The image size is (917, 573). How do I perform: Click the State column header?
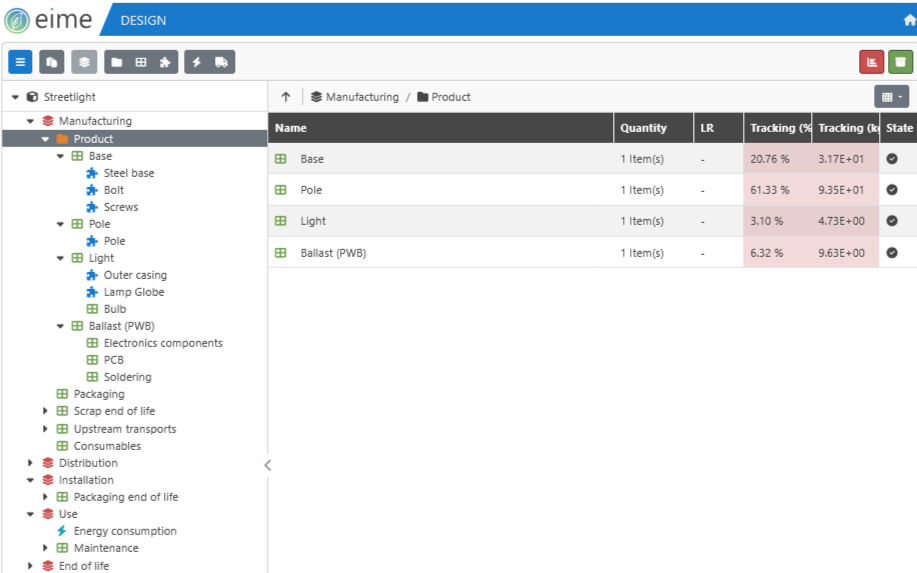click(899, 128)
